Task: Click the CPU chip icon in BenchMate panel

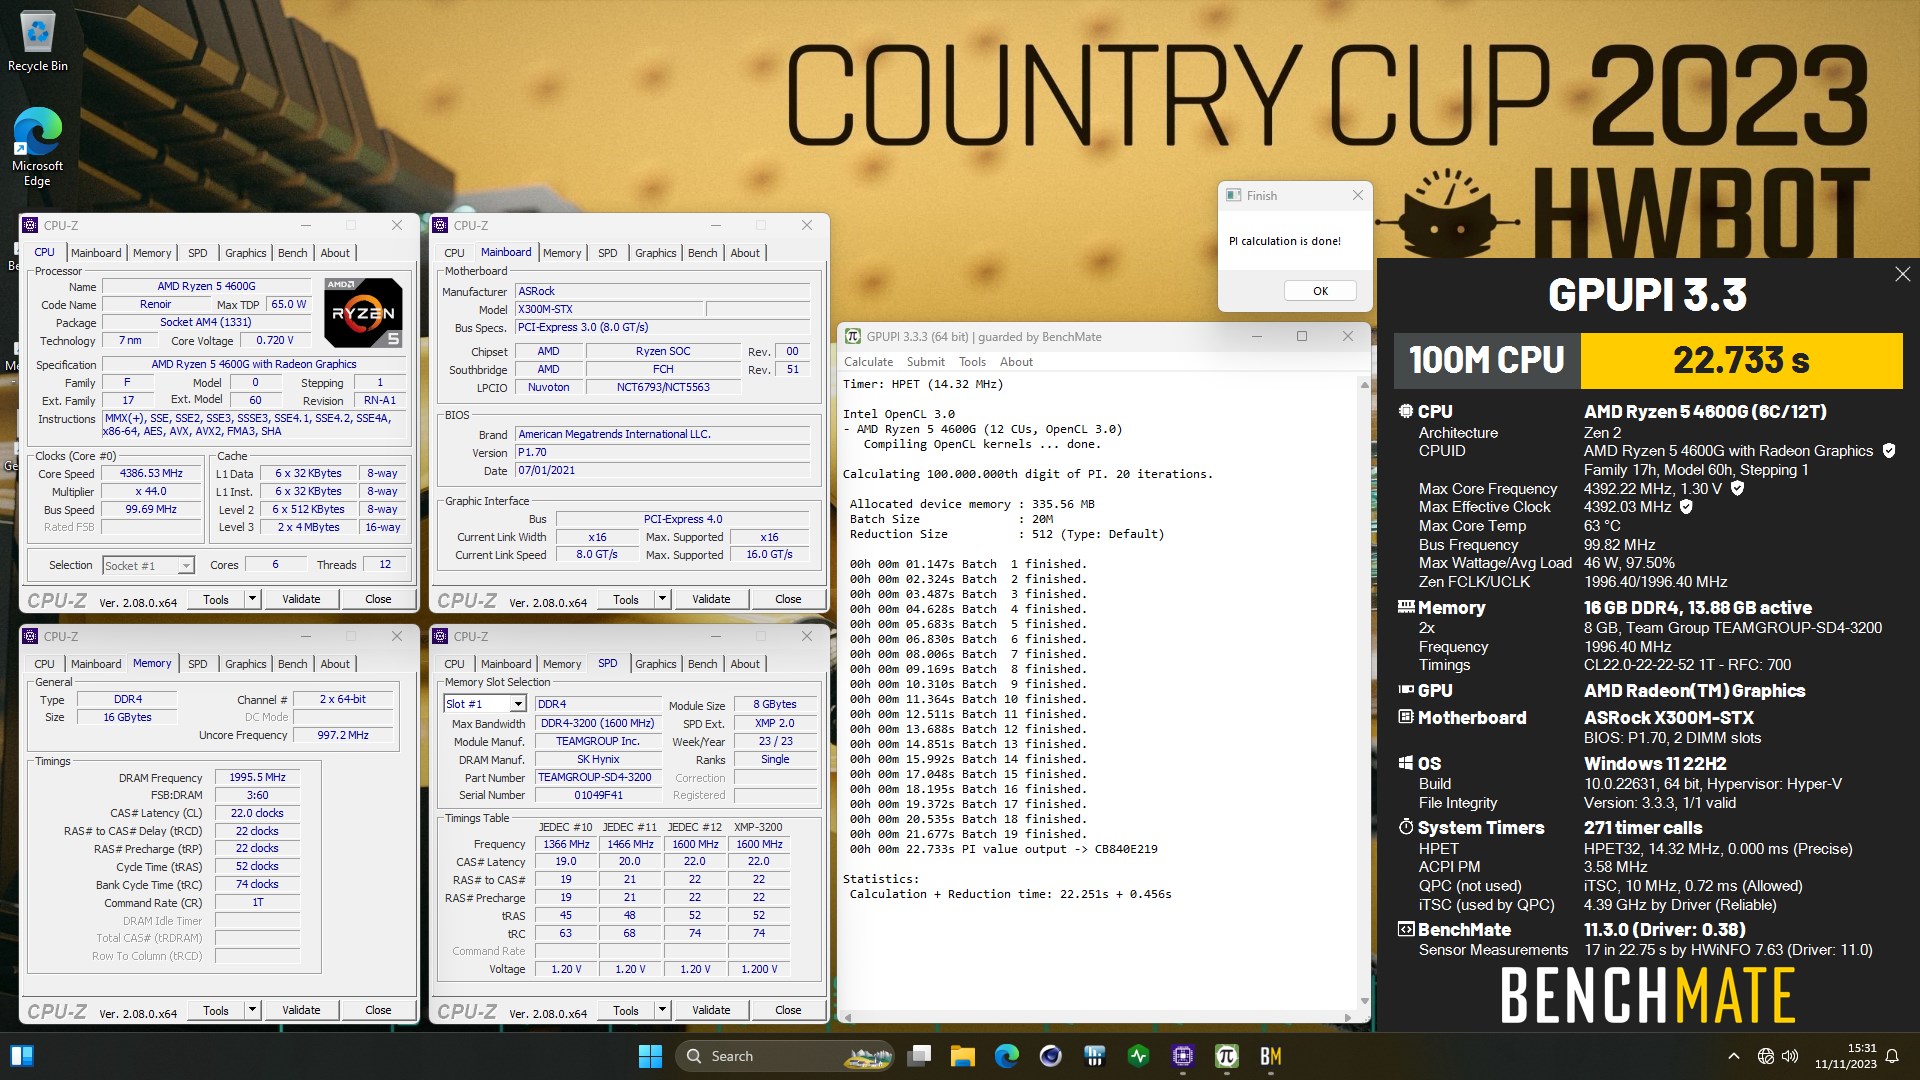Action: pyautogui.click(x=1405, y=411)
